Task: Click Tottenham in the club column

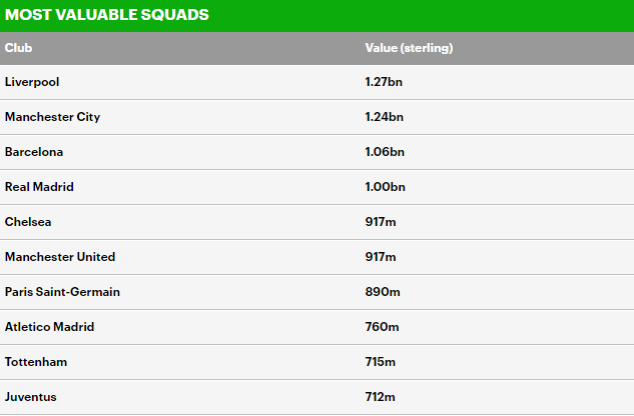Action: (36, 362)
